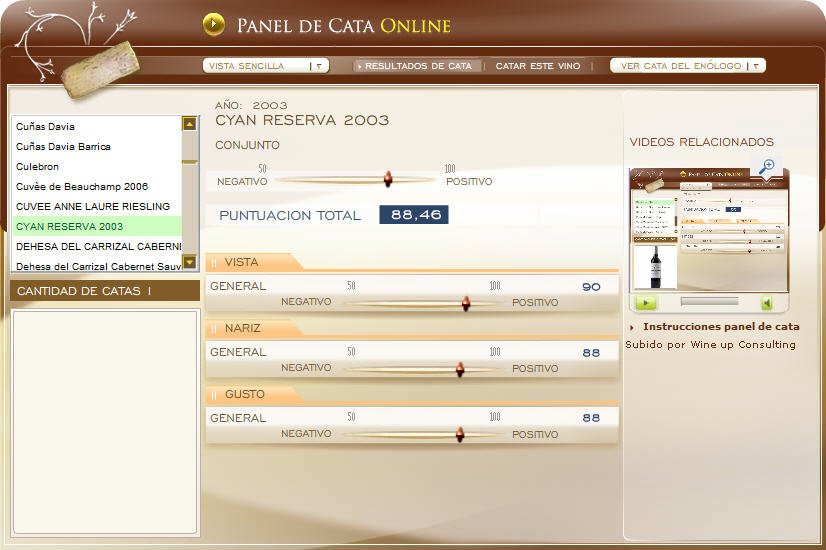This screenshot has height=550, width=826.
Task: Click the video progress bar
Action: pyautogui.click(x=709, y=301)
